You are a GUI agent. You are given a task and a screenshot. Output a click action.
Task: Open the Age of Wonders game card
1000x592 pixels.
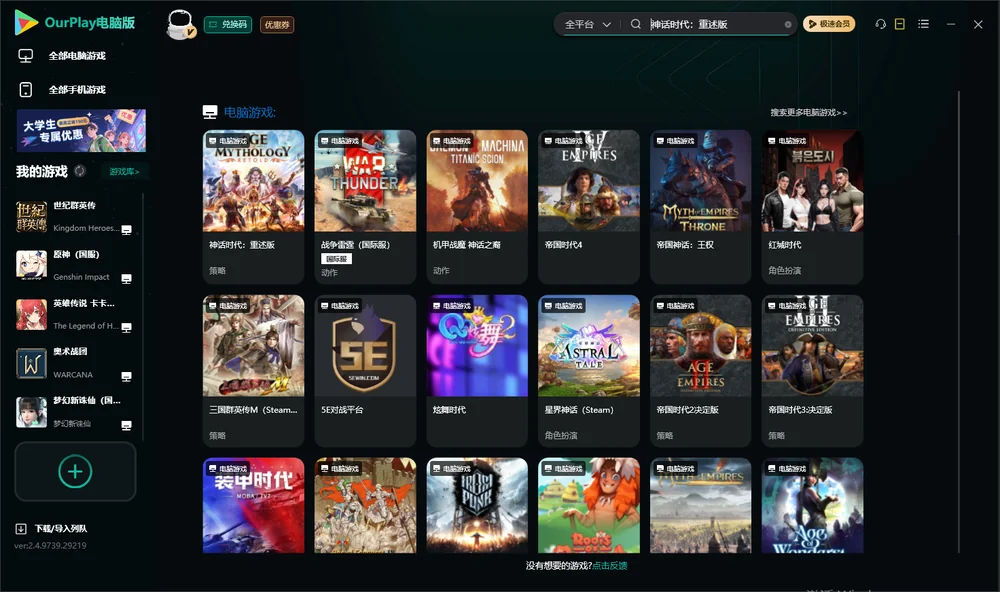coord(812,505)
